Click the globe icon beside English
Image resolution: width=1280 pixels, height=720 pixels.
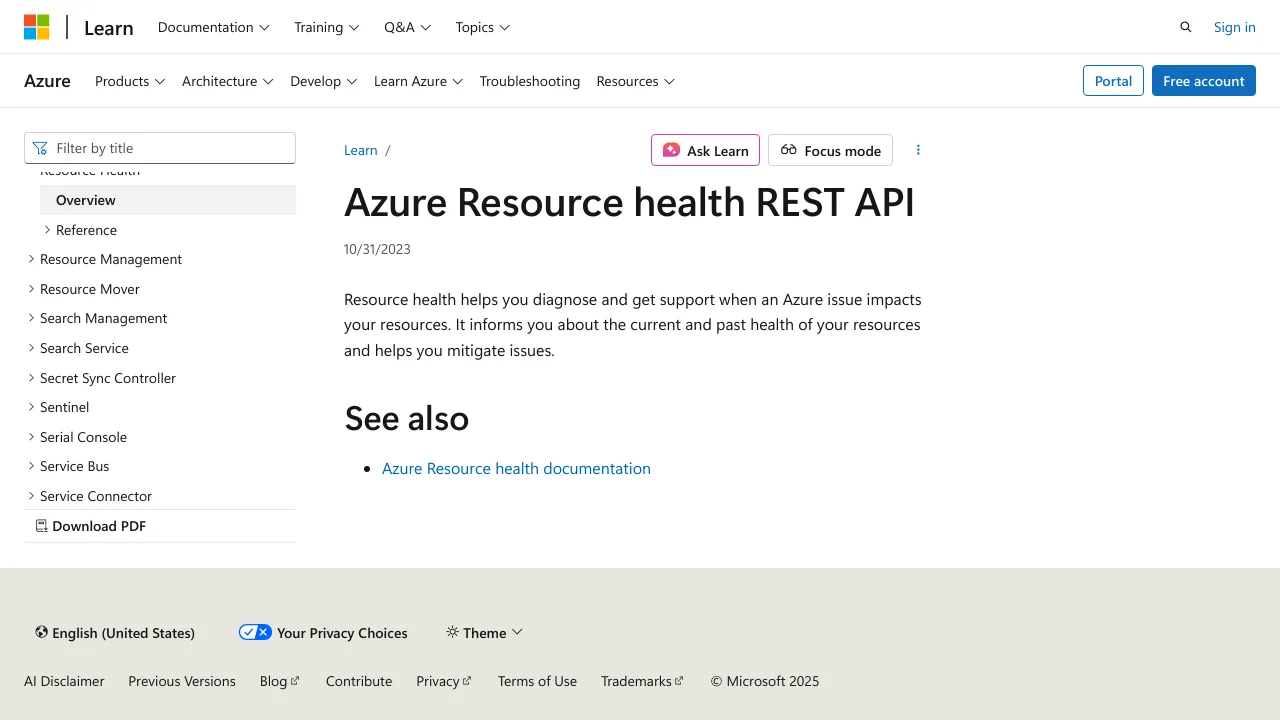point(41,632)
